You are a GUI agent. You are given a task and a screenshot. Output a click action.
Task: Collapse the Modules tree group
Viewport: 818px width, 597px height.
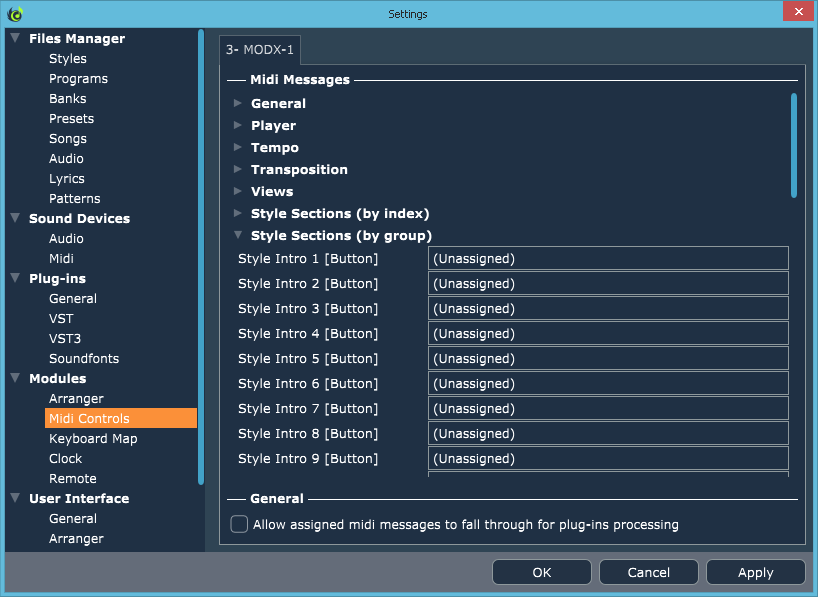(15, 378)
